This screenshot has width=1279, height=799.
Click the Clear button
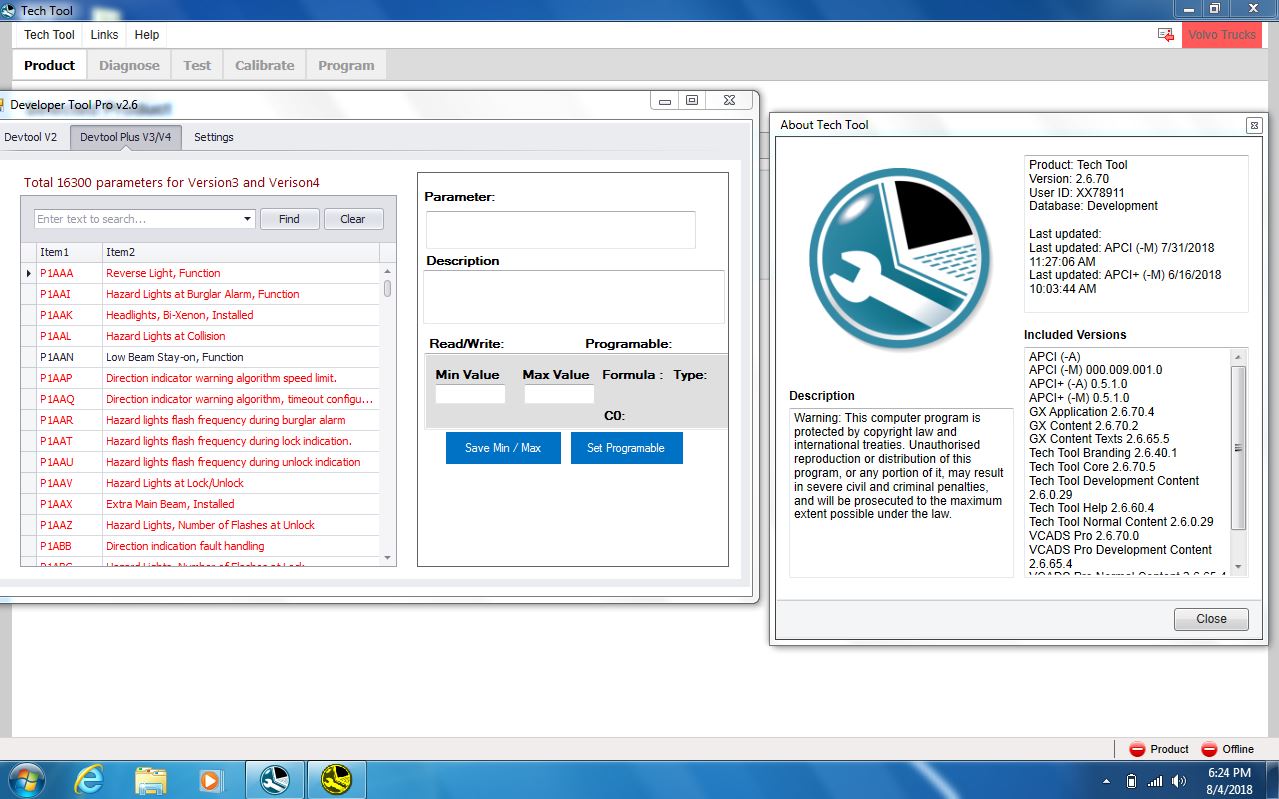coord(353,219)
